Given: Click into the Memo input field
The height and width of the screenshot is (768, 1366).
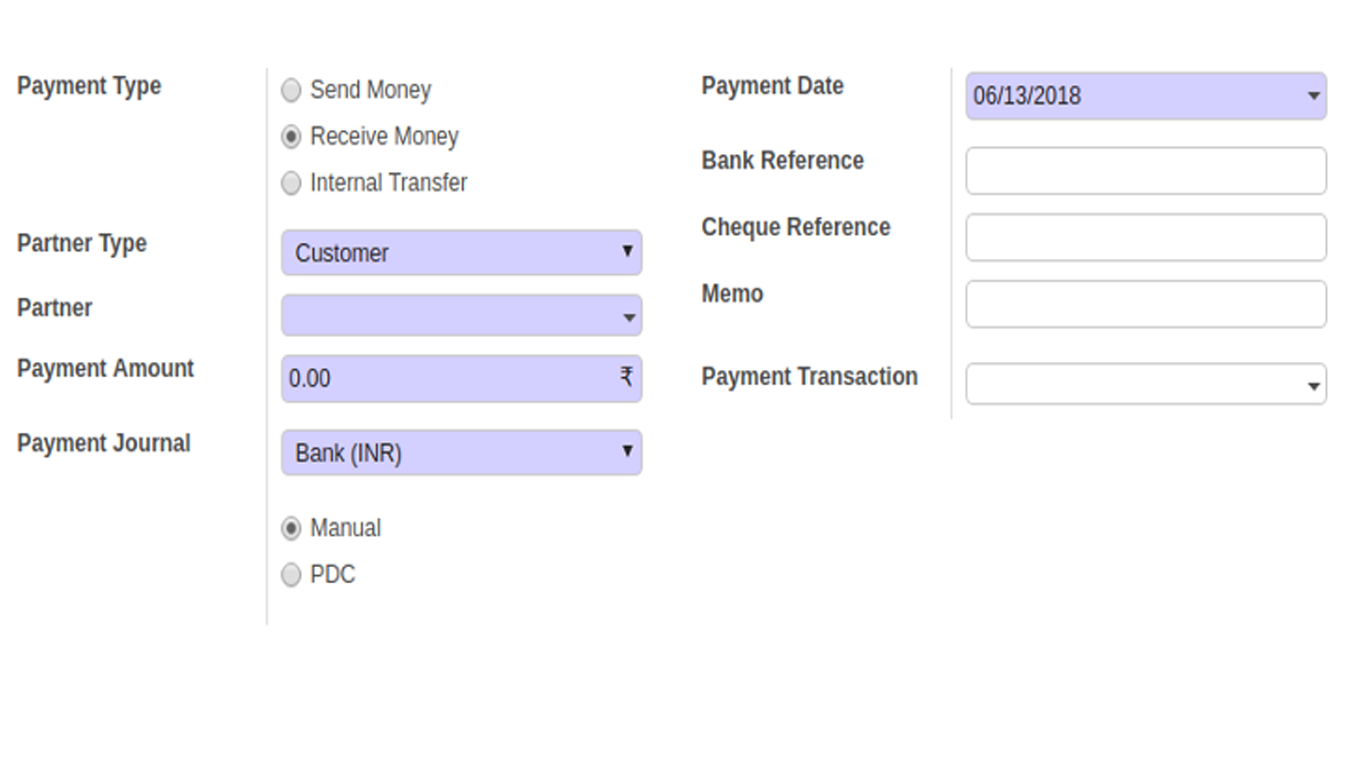Looking at the screenshot, I should (x=1146, y=304).
